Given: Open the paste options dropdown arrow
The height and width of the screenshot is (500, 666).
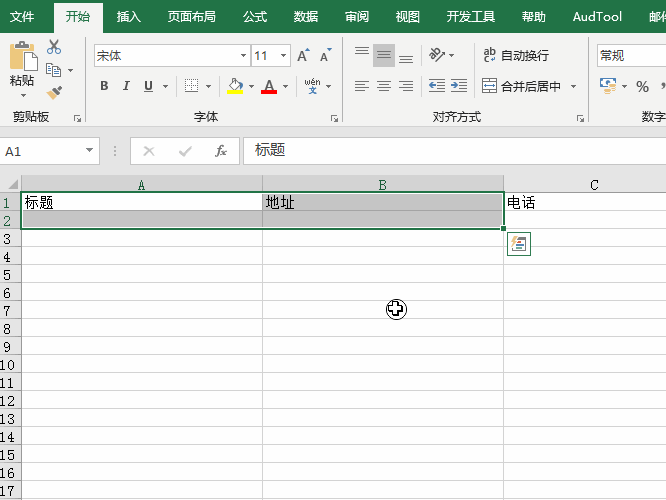Looking at the screenshot, I should pos(23,95).
